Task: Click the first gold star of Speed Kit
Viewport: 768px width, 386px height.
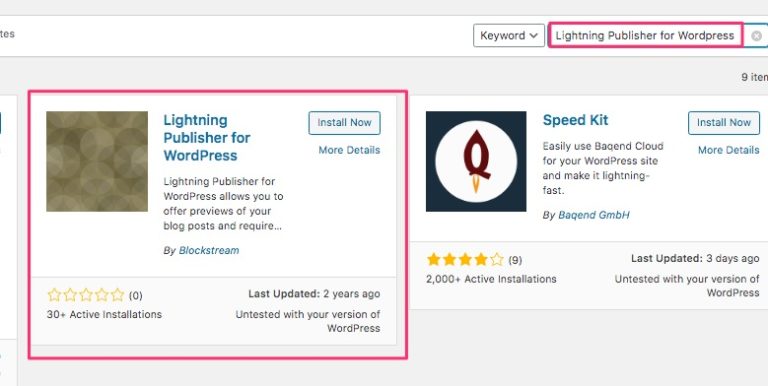Action: click(x=433, y=260)
